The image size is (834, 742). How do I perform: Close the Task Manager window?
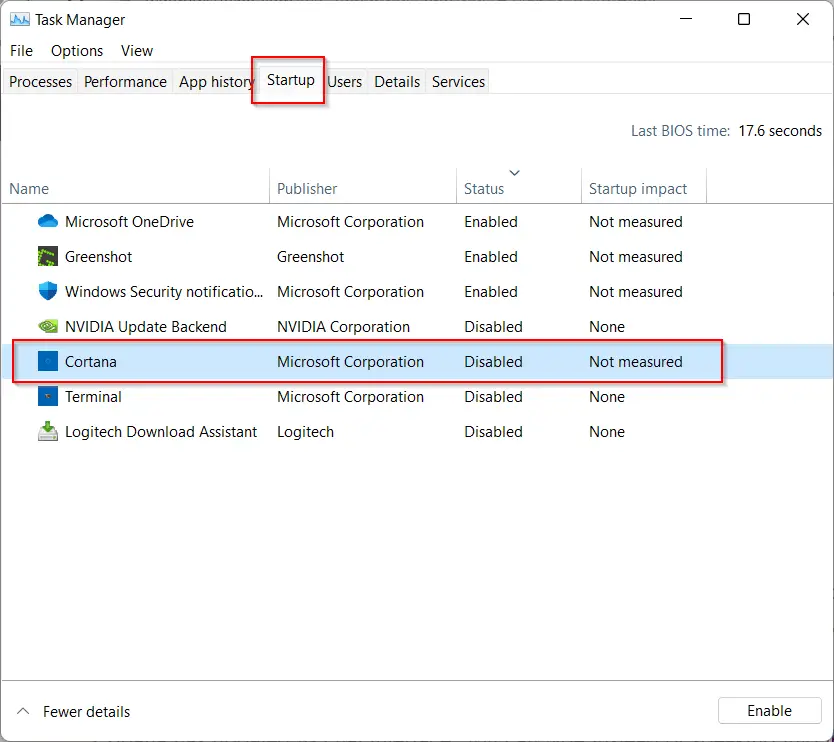pos(803,20)
